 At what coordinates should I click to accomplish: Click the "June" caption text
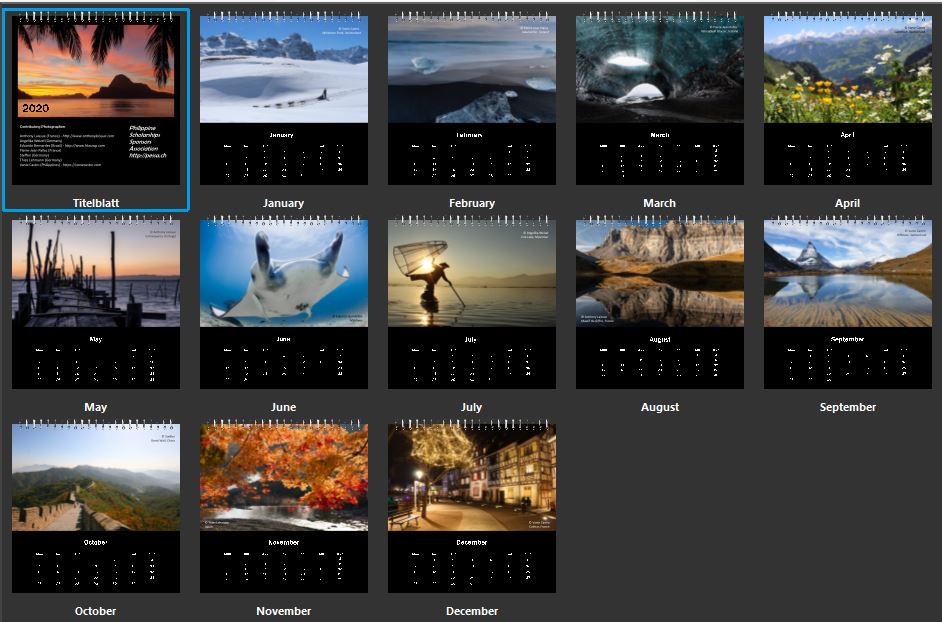coord(283,407)
